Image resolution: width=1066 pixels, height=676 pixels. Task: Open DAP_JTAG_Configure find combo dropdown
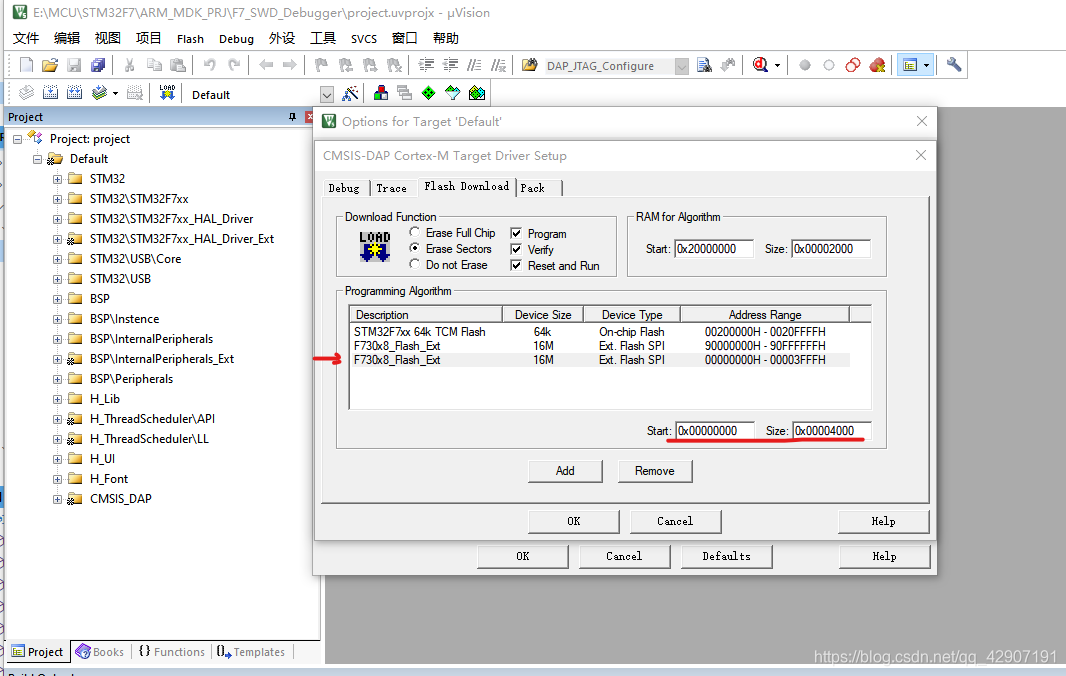coord(682,66)
